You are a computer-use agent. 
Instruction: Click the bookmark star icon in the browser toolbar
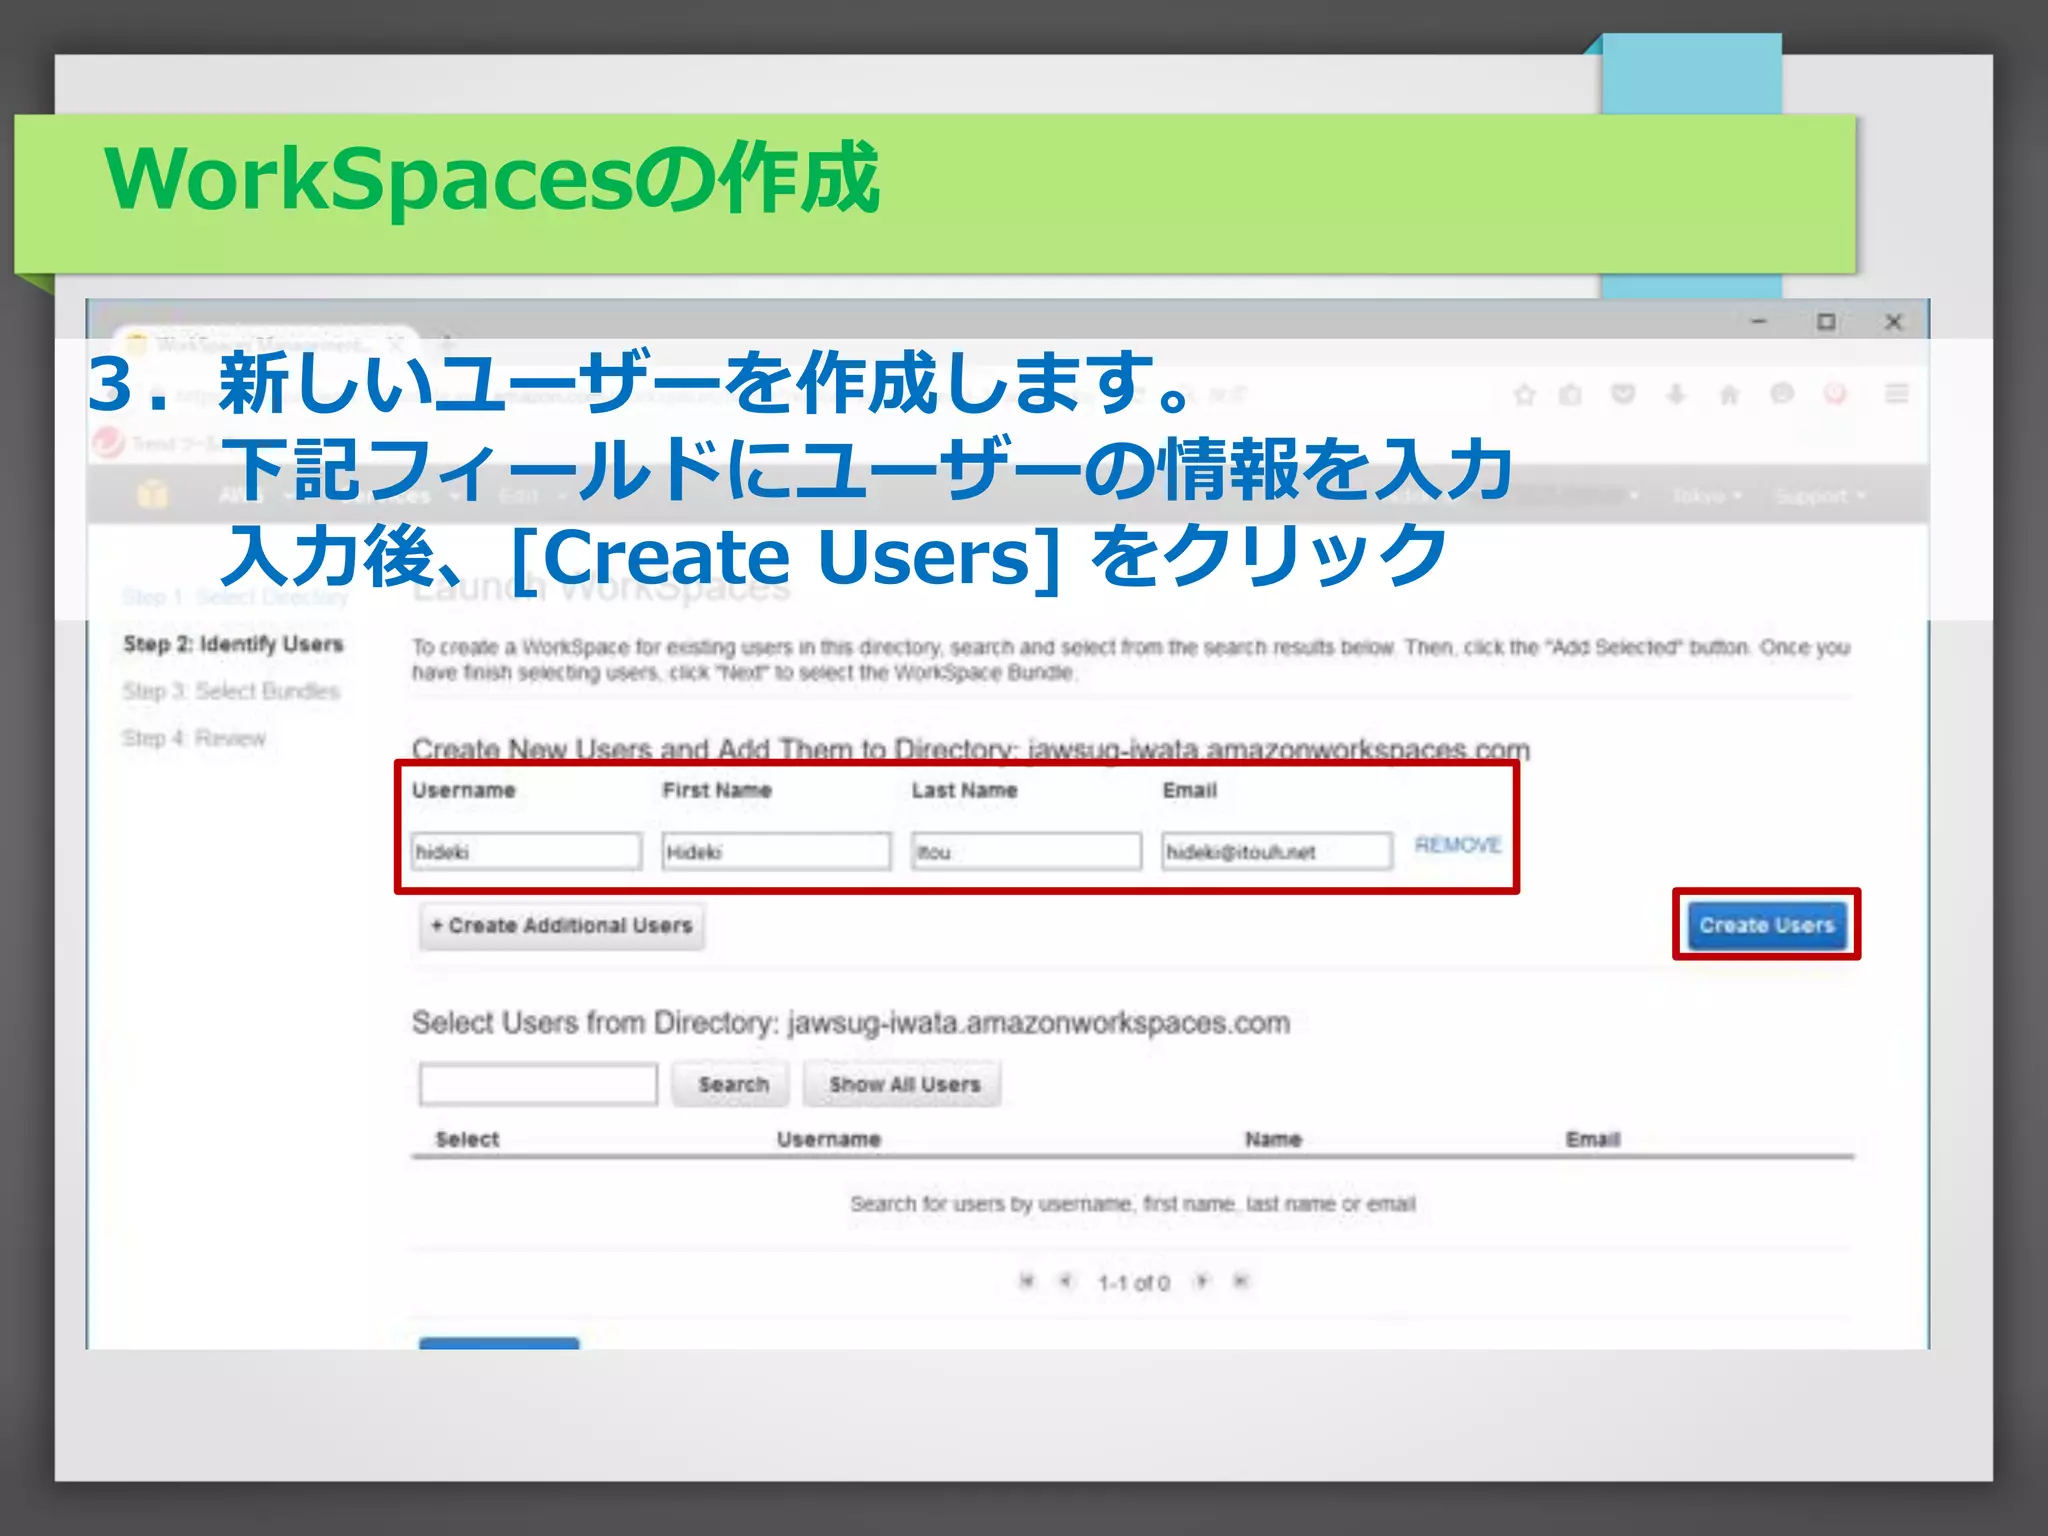(x=1524, y=395)
